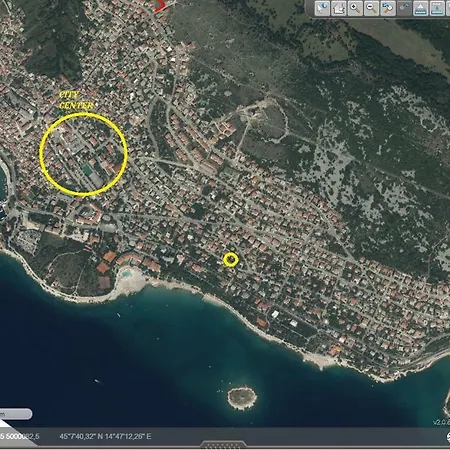
Task: Click the red polygon marker at top
Action: coord(161,6)
